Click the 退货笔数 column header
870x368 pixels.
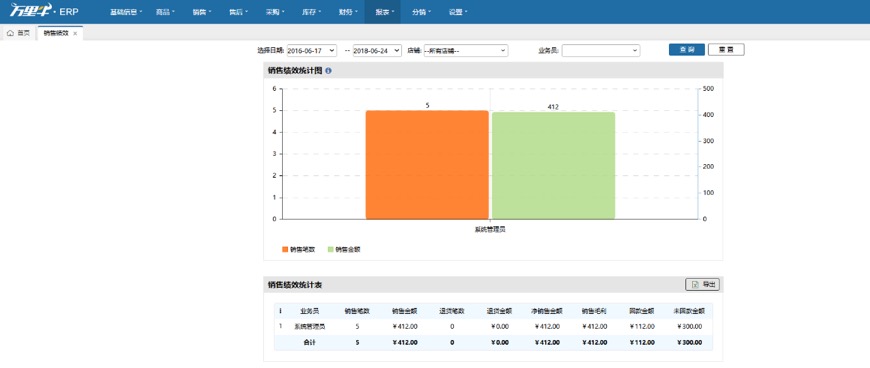click(452, 311)
